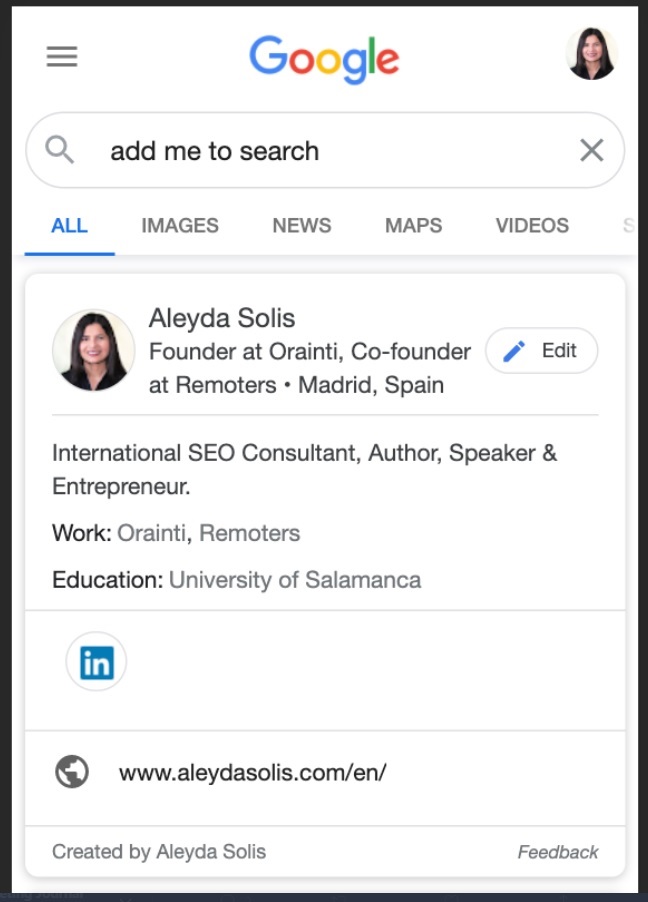The image size is (648, 902).
Task: Open the VIDEOS tab
Action: pyautogui.click(x=532, y=226)
